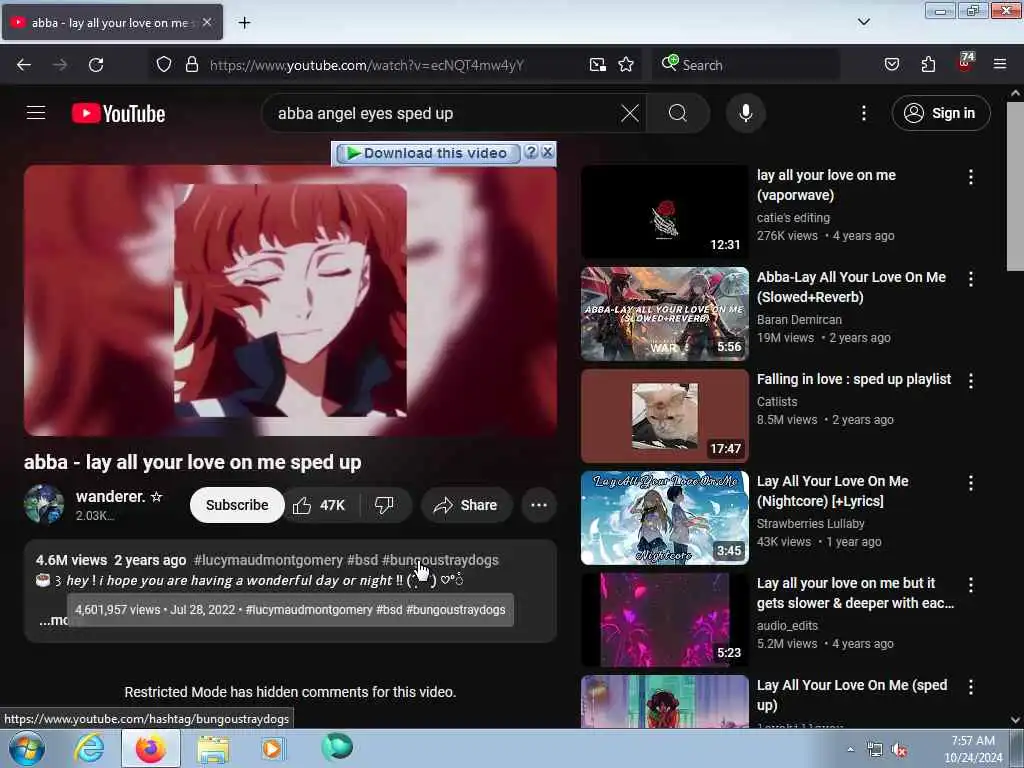Click the Sign in button
Screen dimensions: 1024x768
(x=941, y=113)
